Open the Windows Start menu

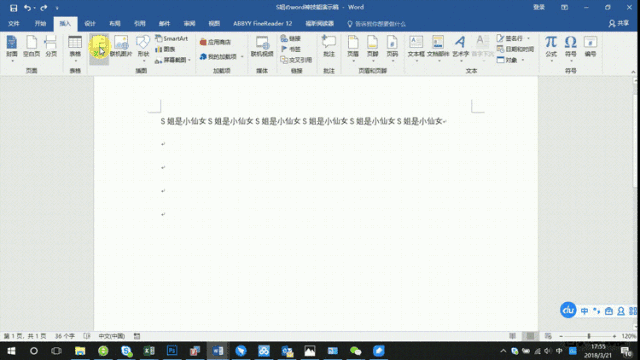point(11,351)
